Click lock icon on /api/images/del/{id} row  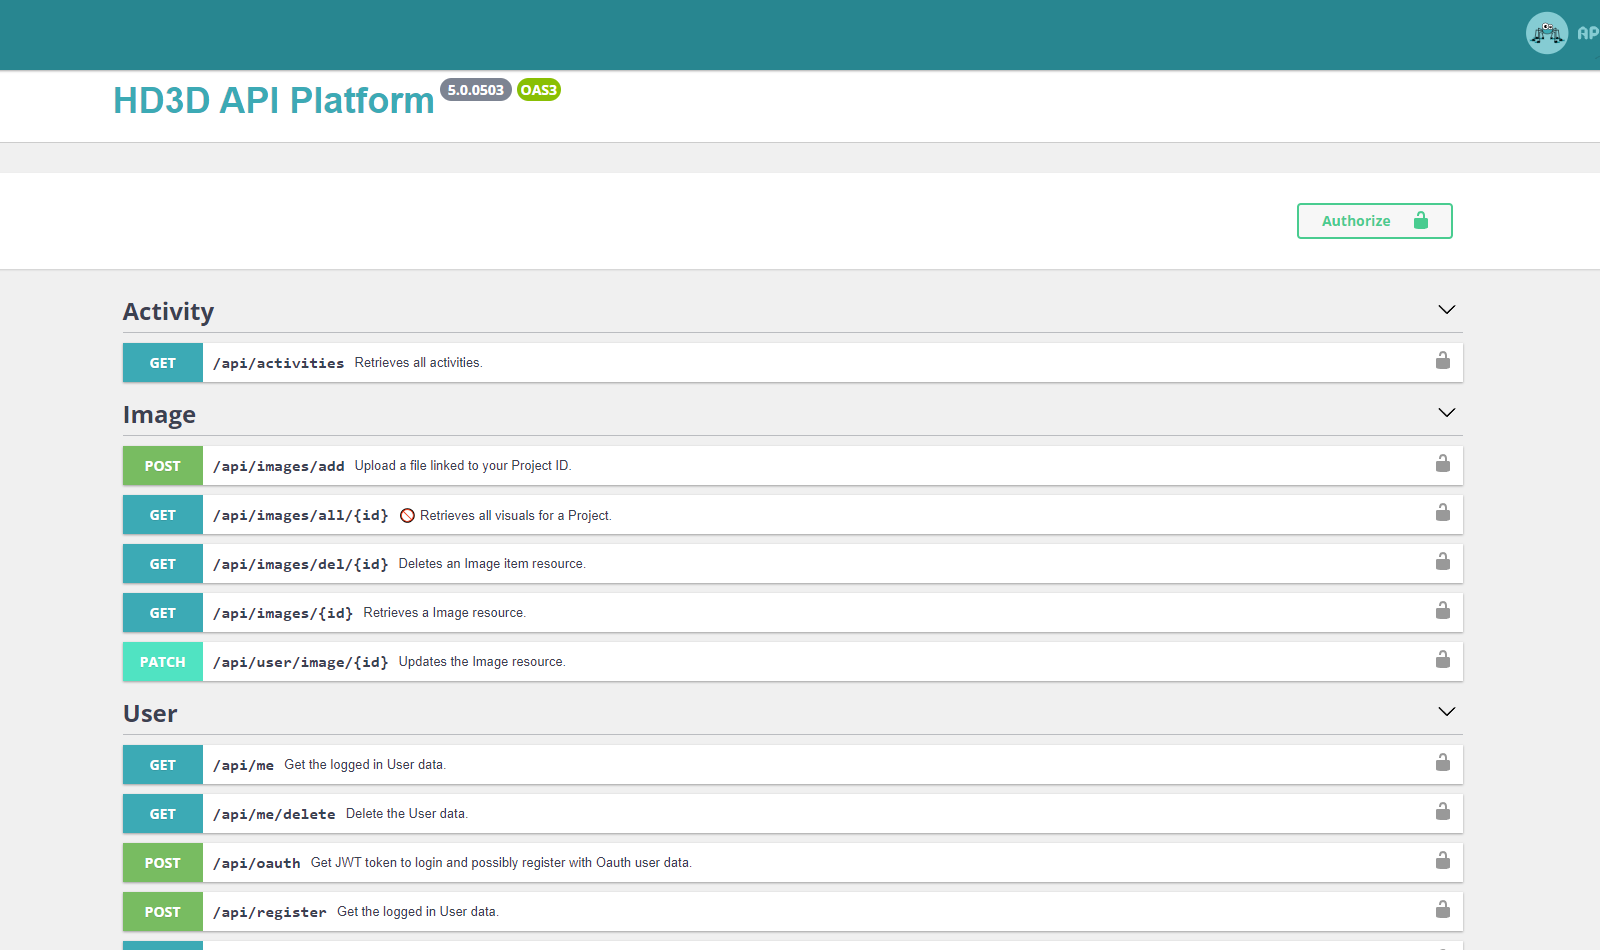pyautogui.click(x=1442, y=562)
